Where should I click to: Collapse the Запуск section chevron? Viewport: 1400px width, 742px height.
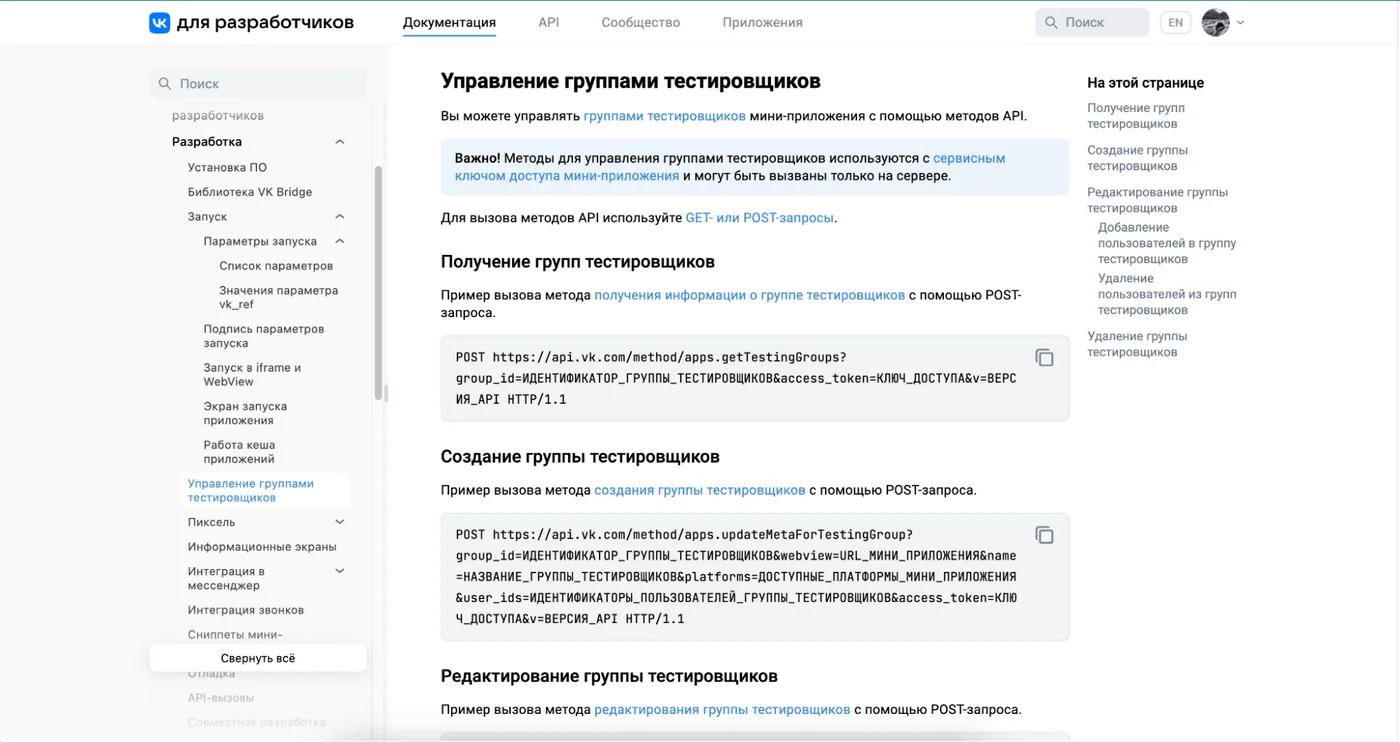(339, 217)
